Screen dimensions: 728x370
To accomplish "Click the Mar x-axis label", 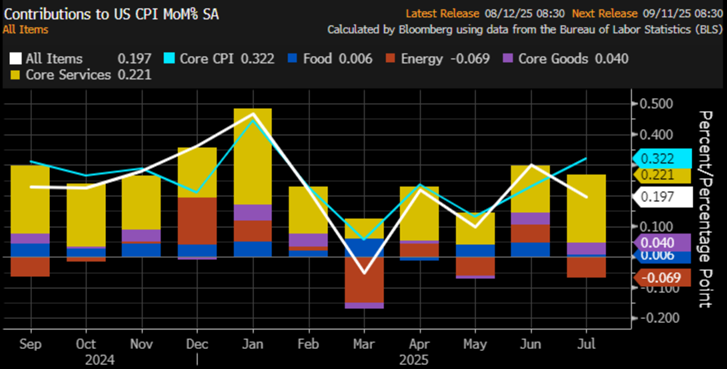I will point(364,344).
